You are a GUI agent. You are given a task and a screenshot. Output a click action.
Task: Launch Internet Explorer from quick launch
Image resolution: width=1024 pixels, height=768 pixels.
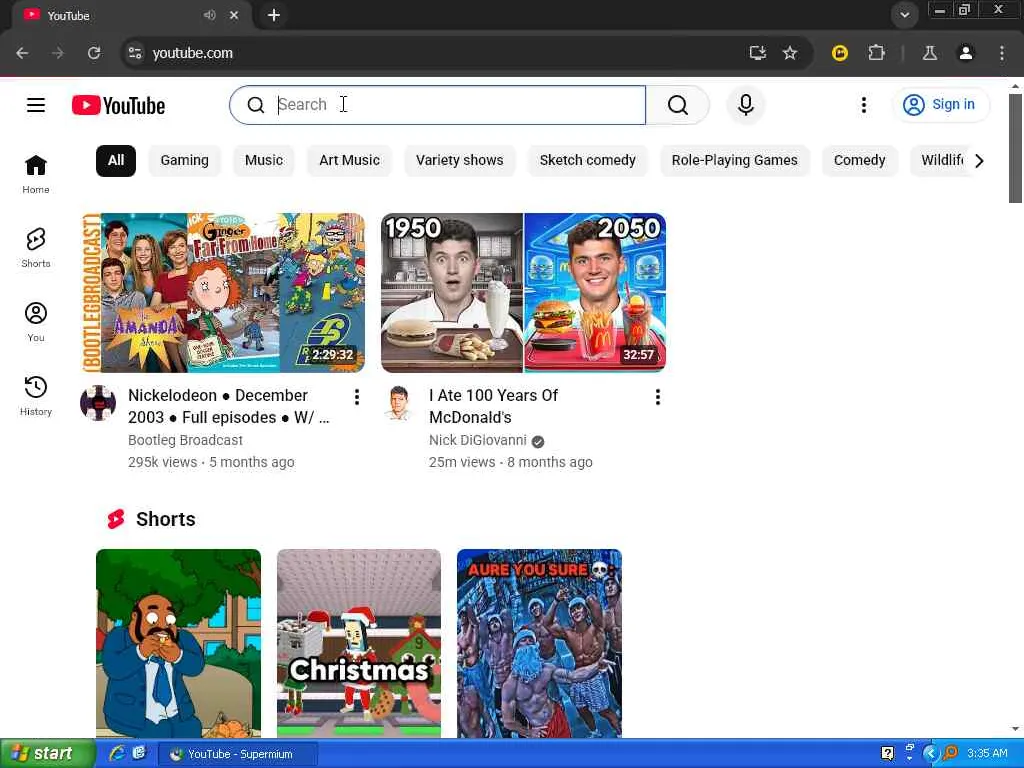[x=117, y=753]
